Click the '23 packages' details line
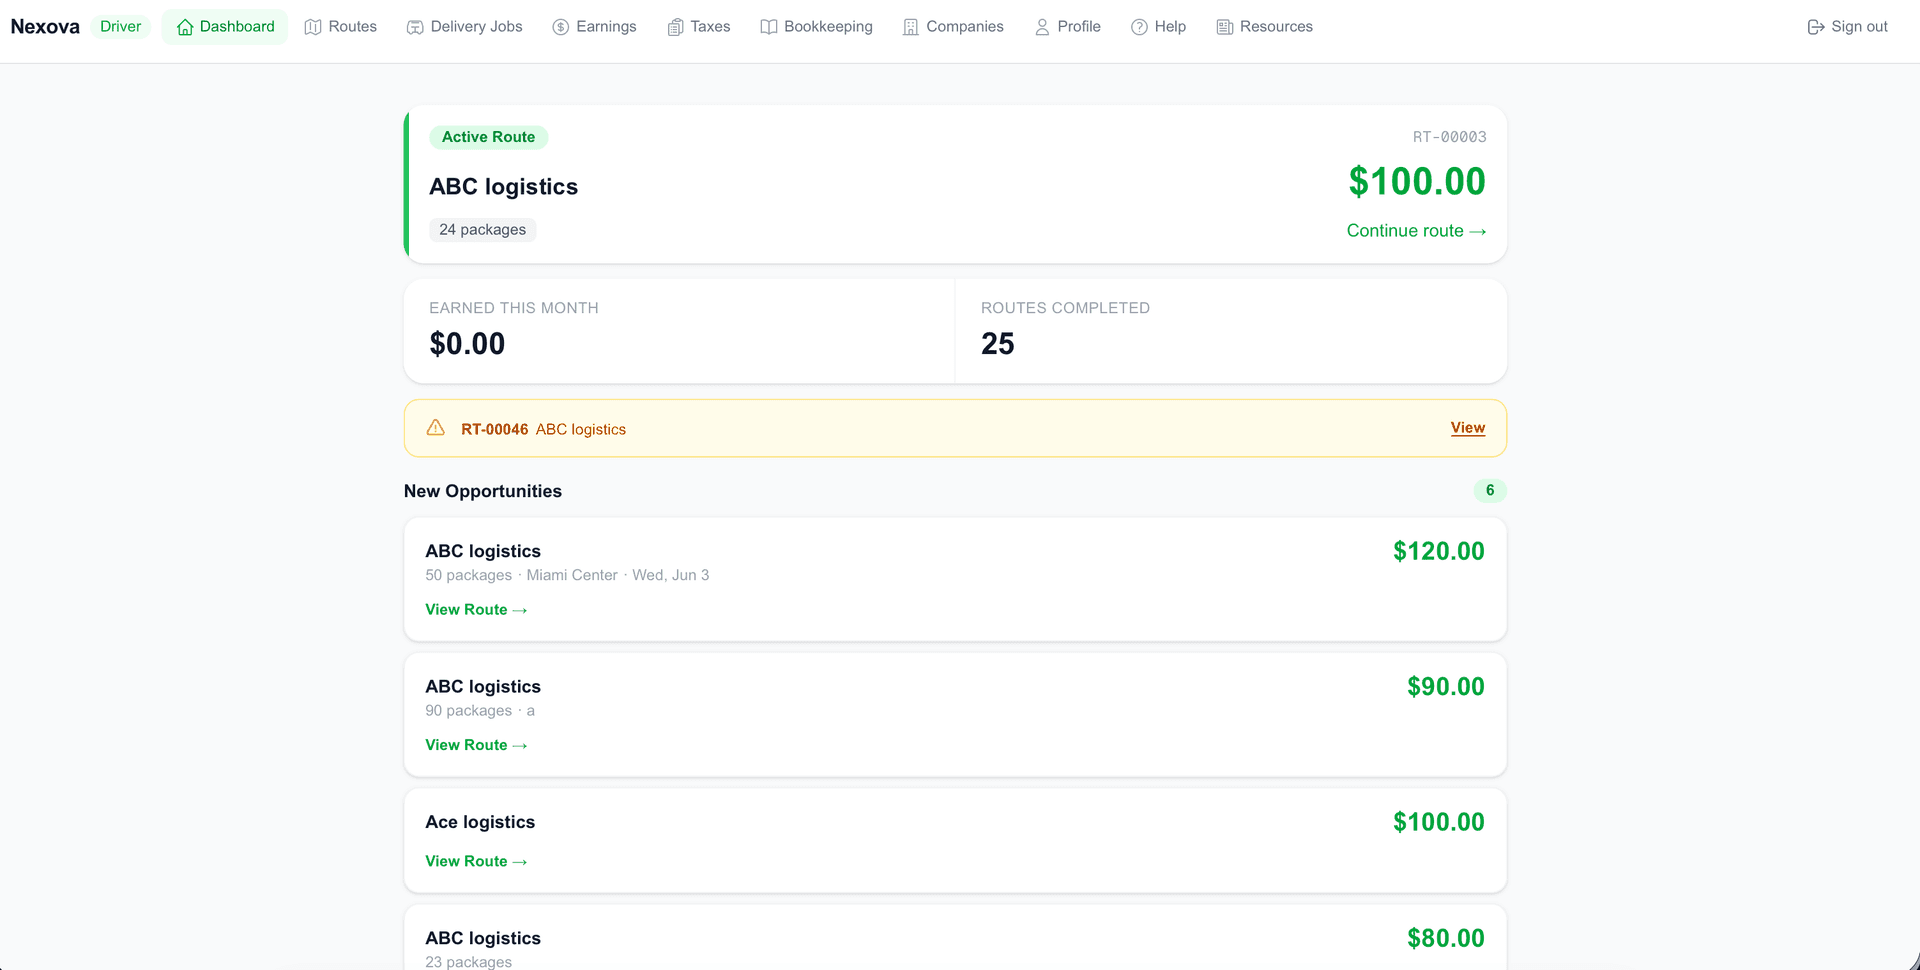 (x=469, y=962)
